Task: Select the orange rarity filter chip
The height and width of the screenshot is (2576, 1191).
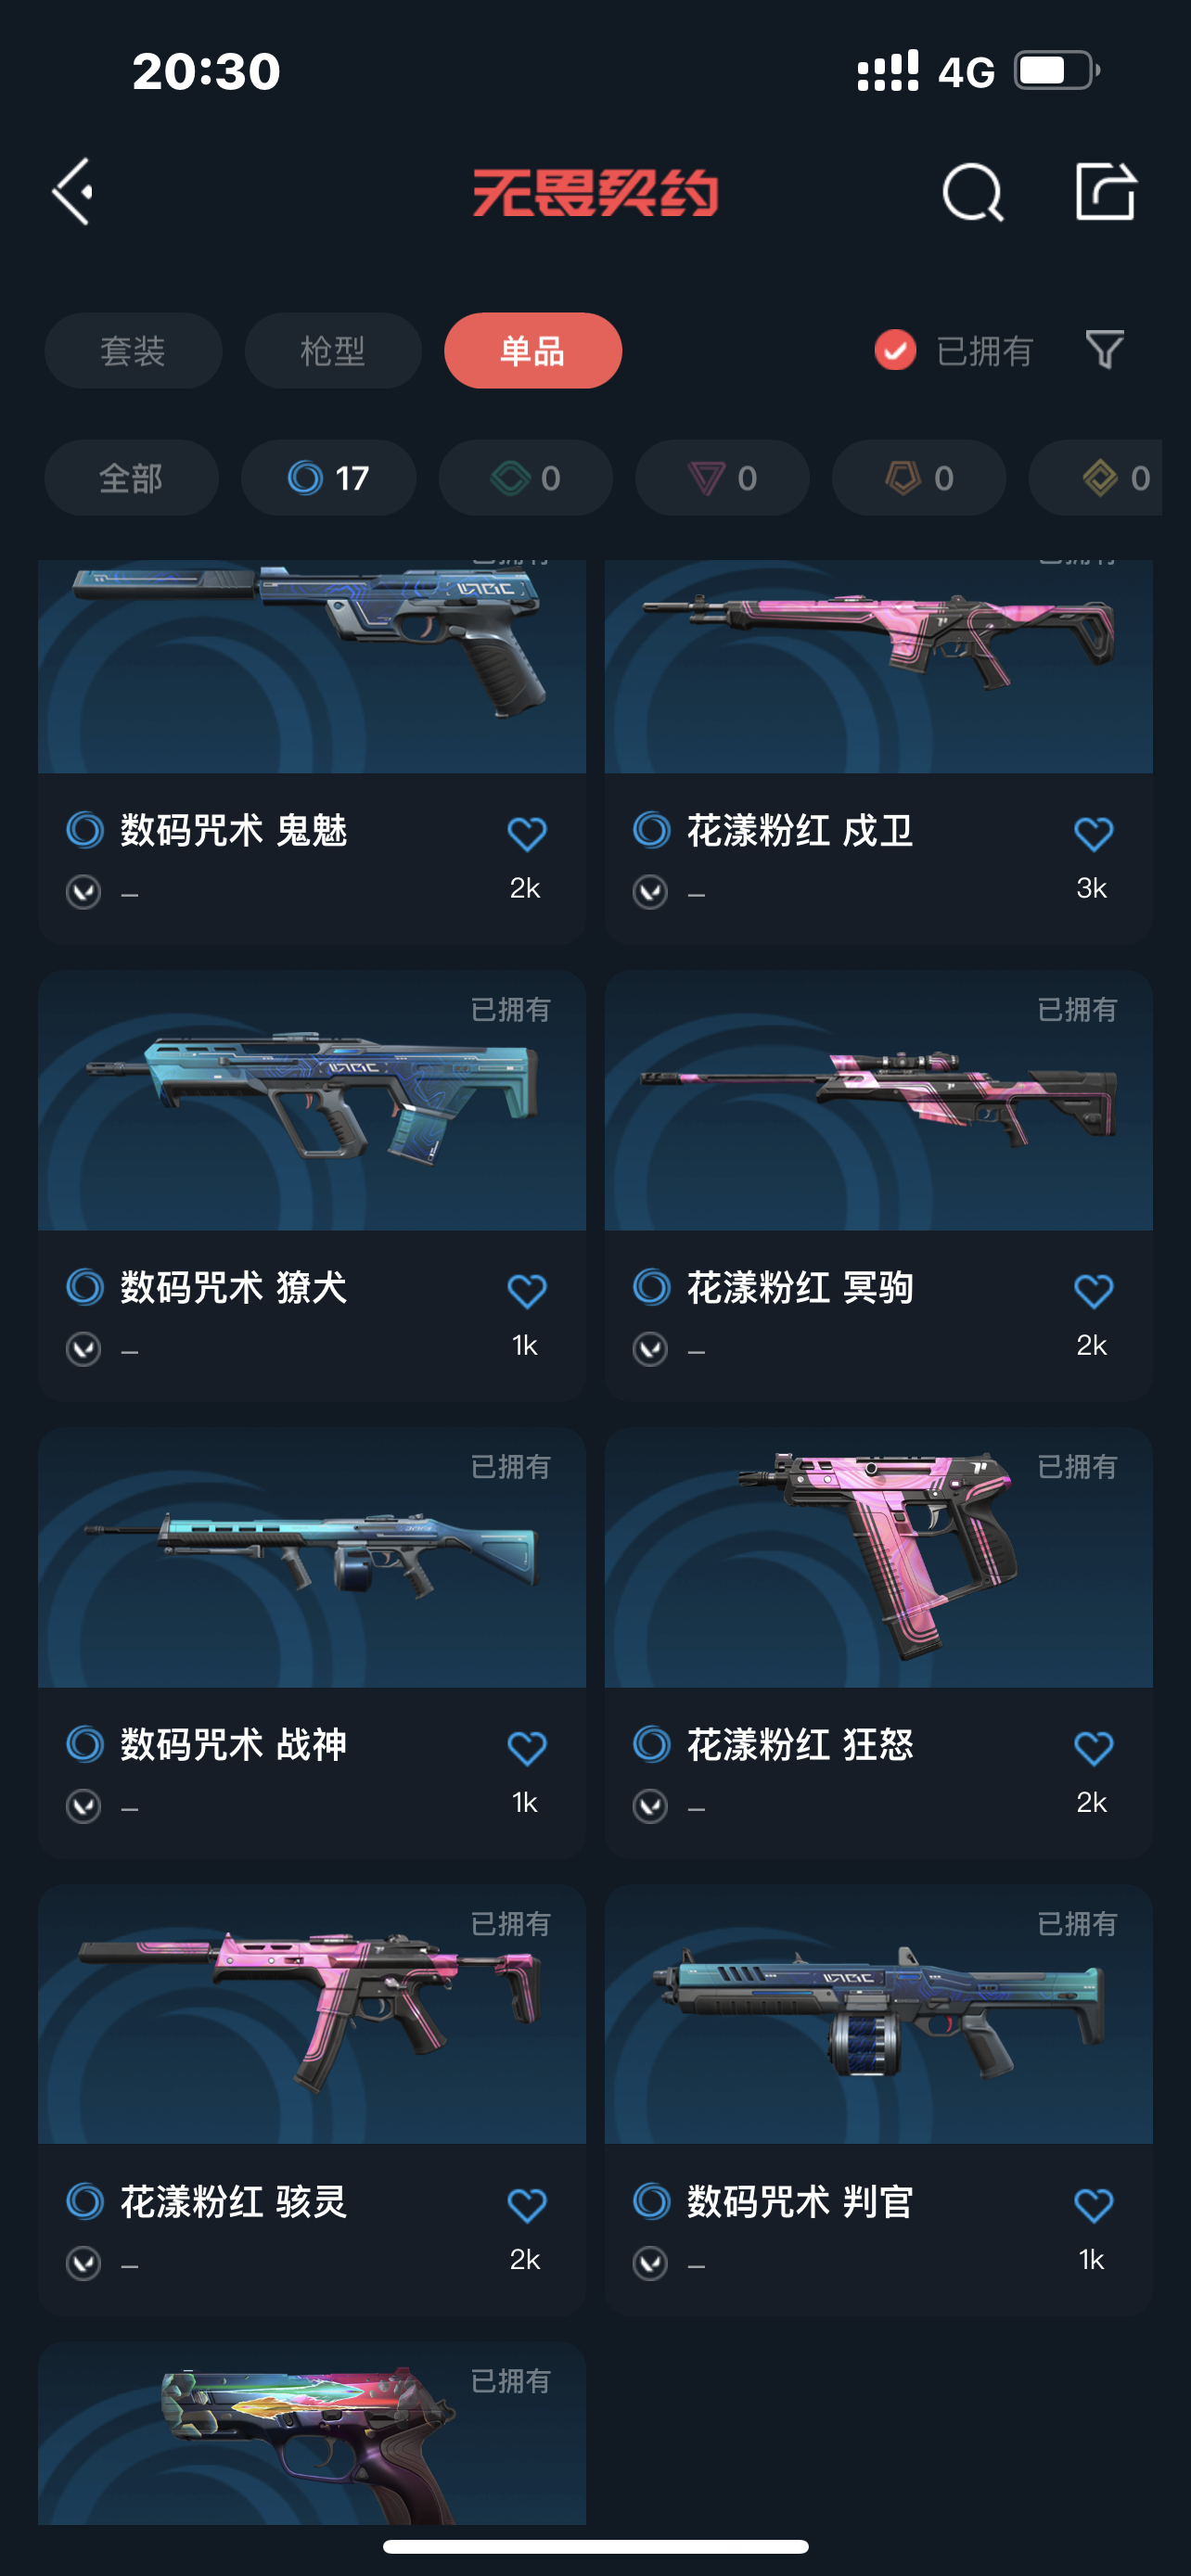Action: coord(918,478)
